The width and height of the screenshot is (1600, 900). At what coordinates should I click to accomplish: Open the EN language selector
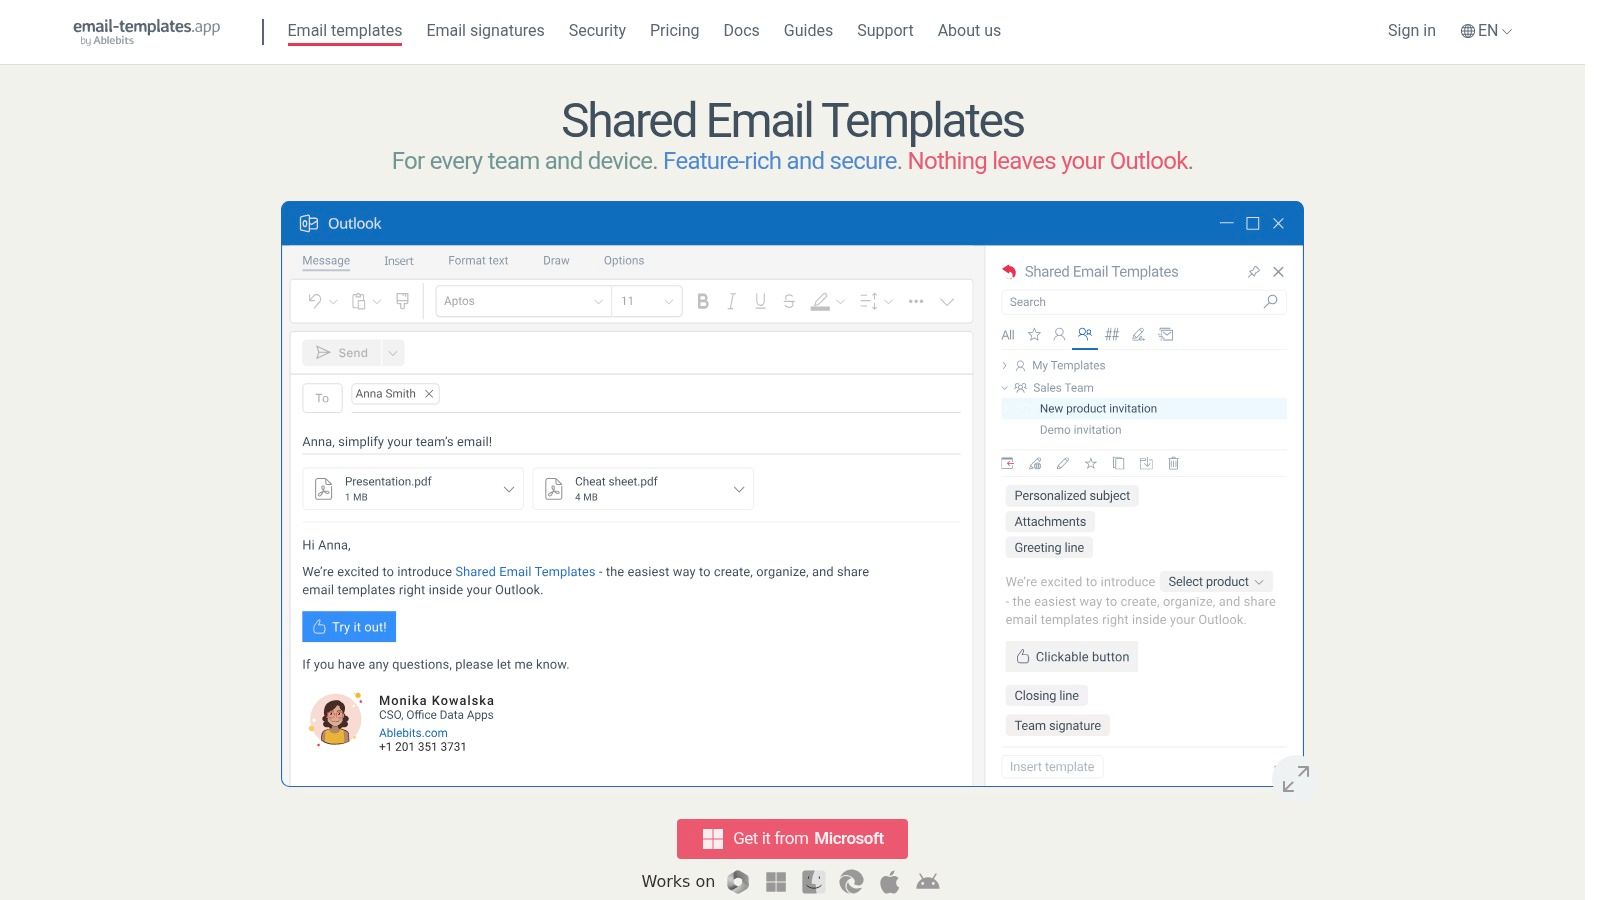[x=1486, y=31]
